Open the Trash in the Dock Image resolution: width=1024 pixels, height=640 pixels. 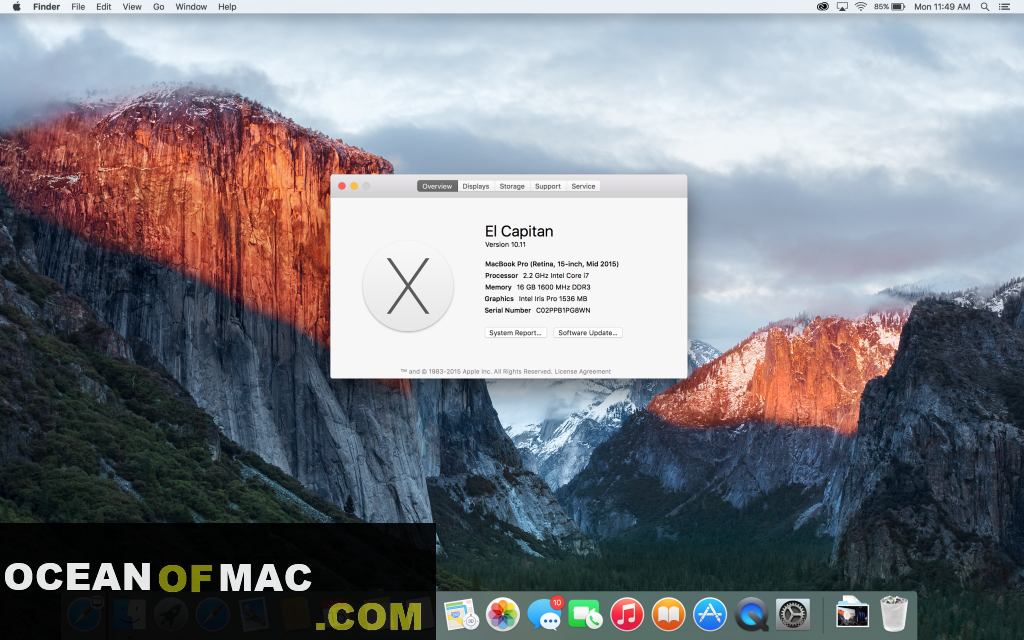click(x=894, y=613)
